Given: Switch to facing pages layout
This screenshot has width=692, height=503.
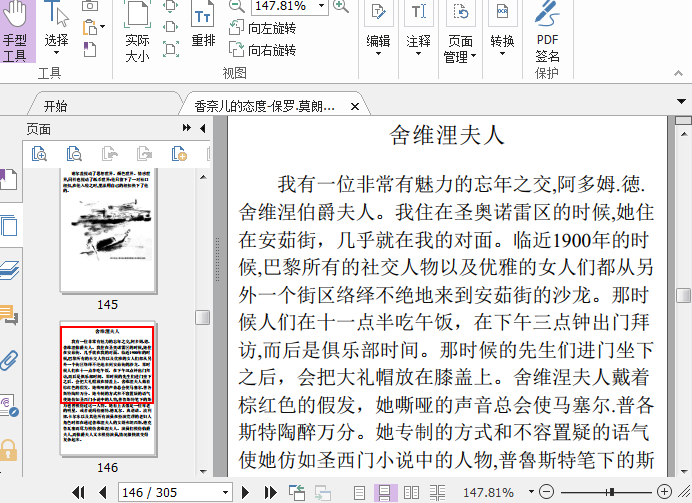Looking at the screenshot, I should tap(411, 492).
